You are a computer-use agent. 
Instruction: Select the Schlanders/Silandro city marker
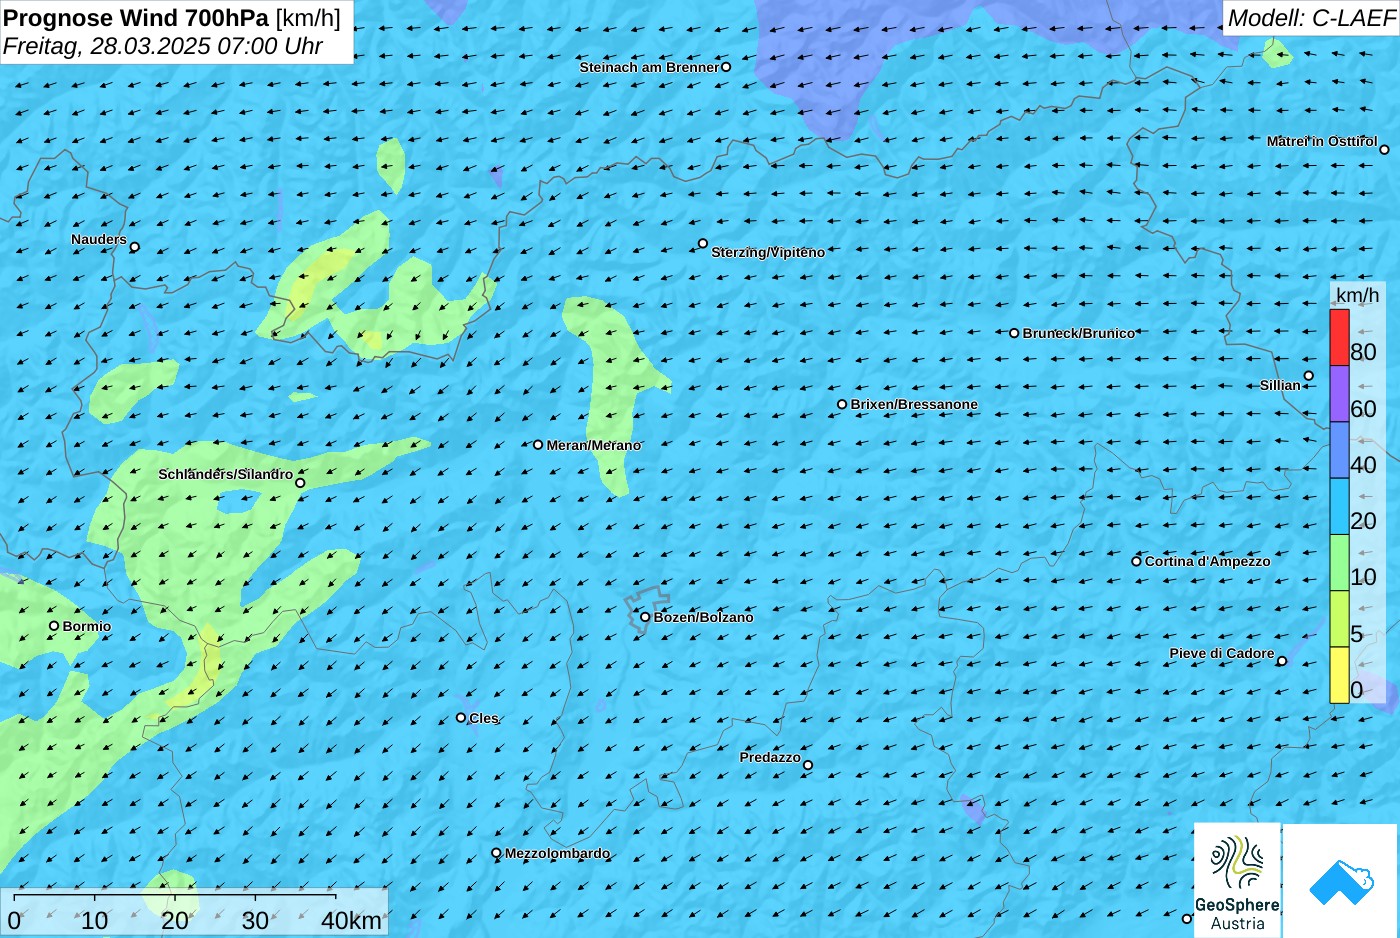(x=300, y=483)
